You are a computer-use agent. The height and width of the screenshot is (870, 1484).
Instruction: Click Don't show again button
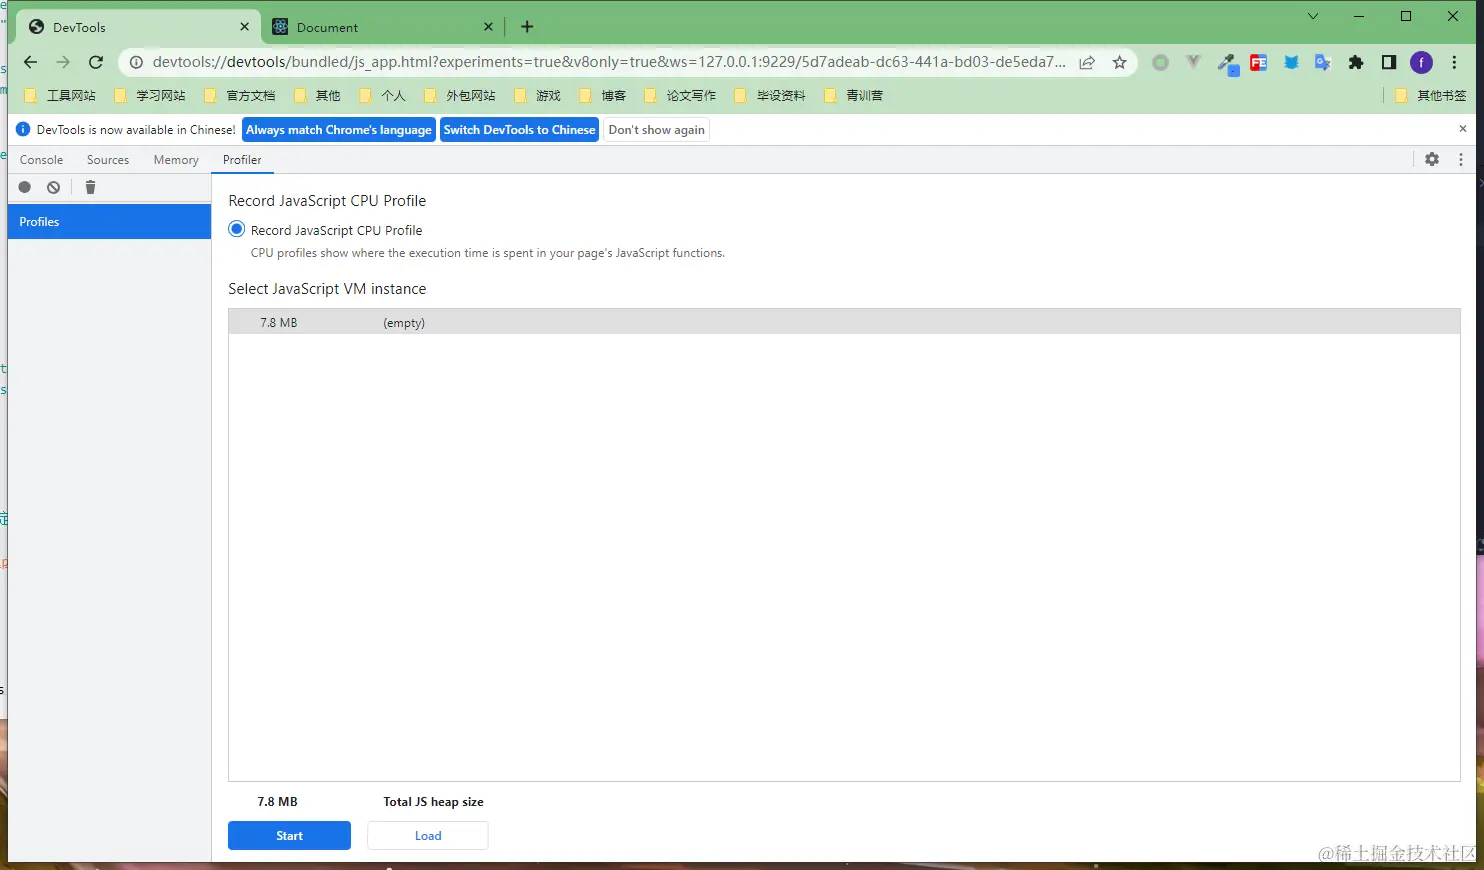pyautogui.click(x=656, y=130)
